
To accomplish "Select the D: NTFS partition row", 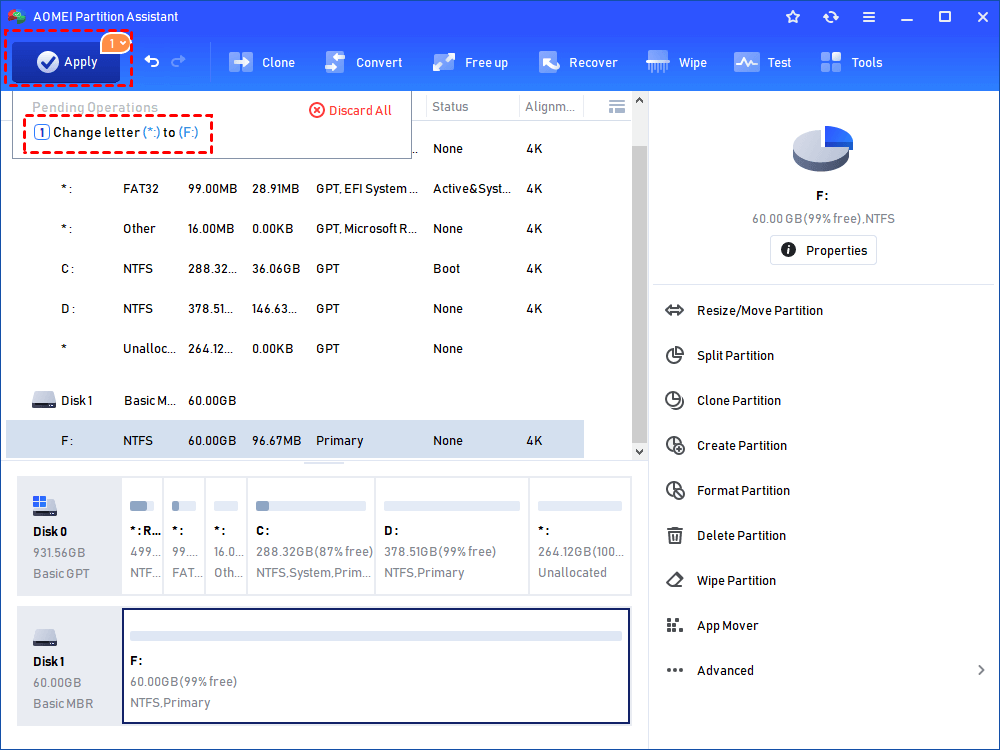I will 295,309.
